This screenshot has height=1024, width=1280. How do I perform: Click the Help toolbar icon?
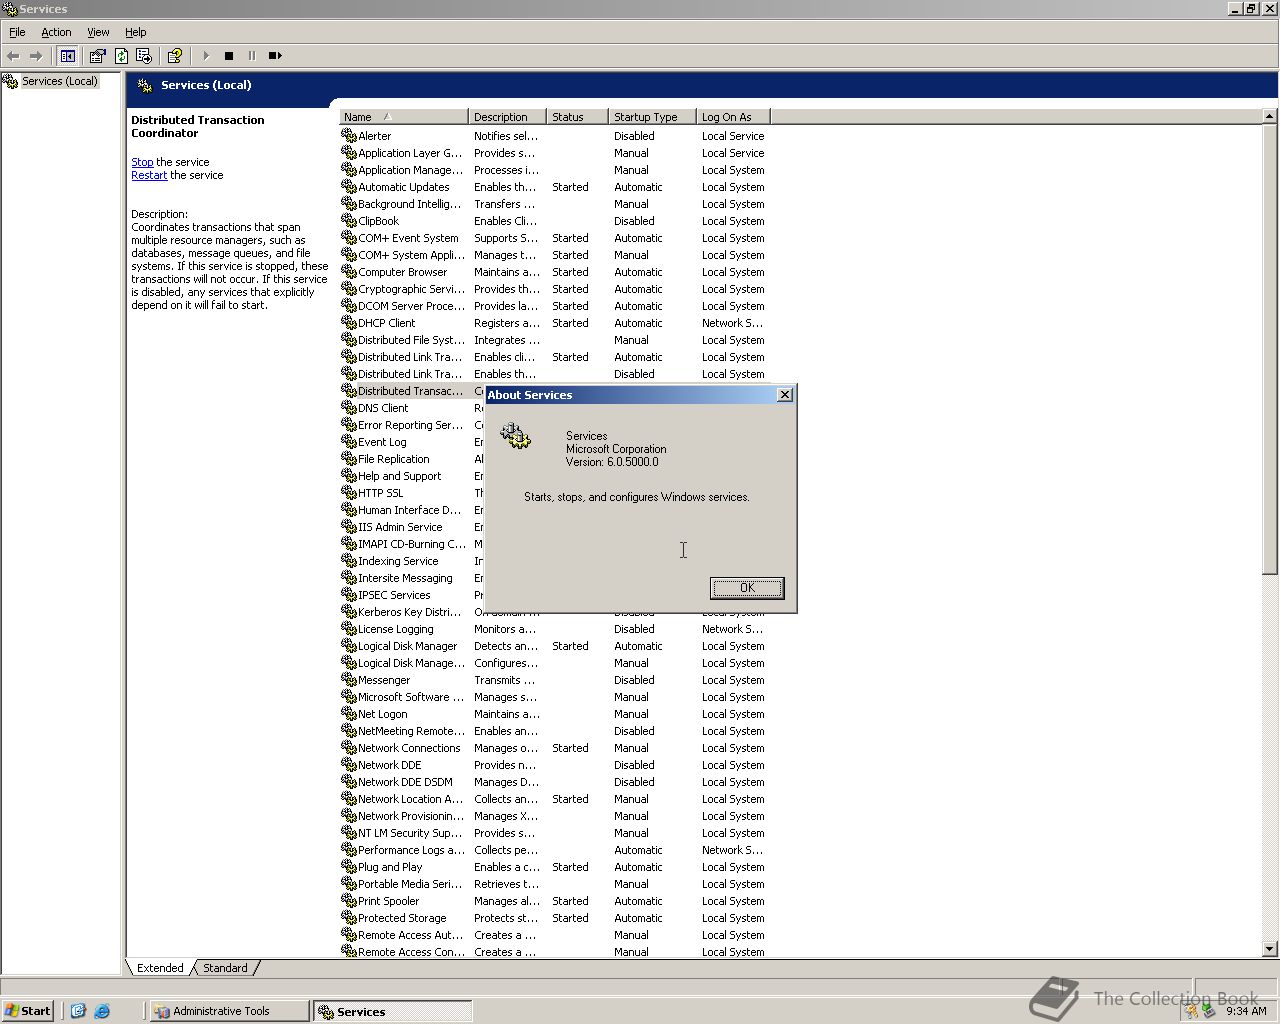point(175,56)
